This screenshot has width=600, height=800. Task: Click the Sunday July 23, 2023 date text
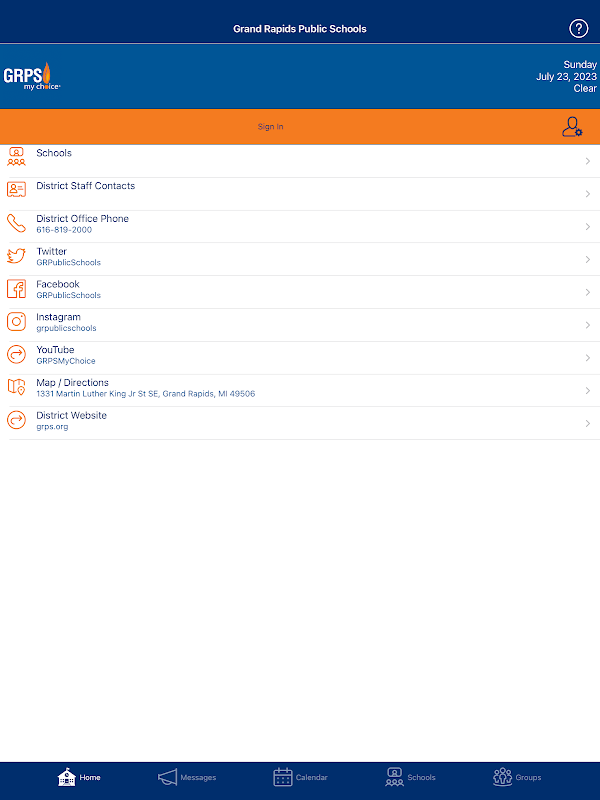566,70
